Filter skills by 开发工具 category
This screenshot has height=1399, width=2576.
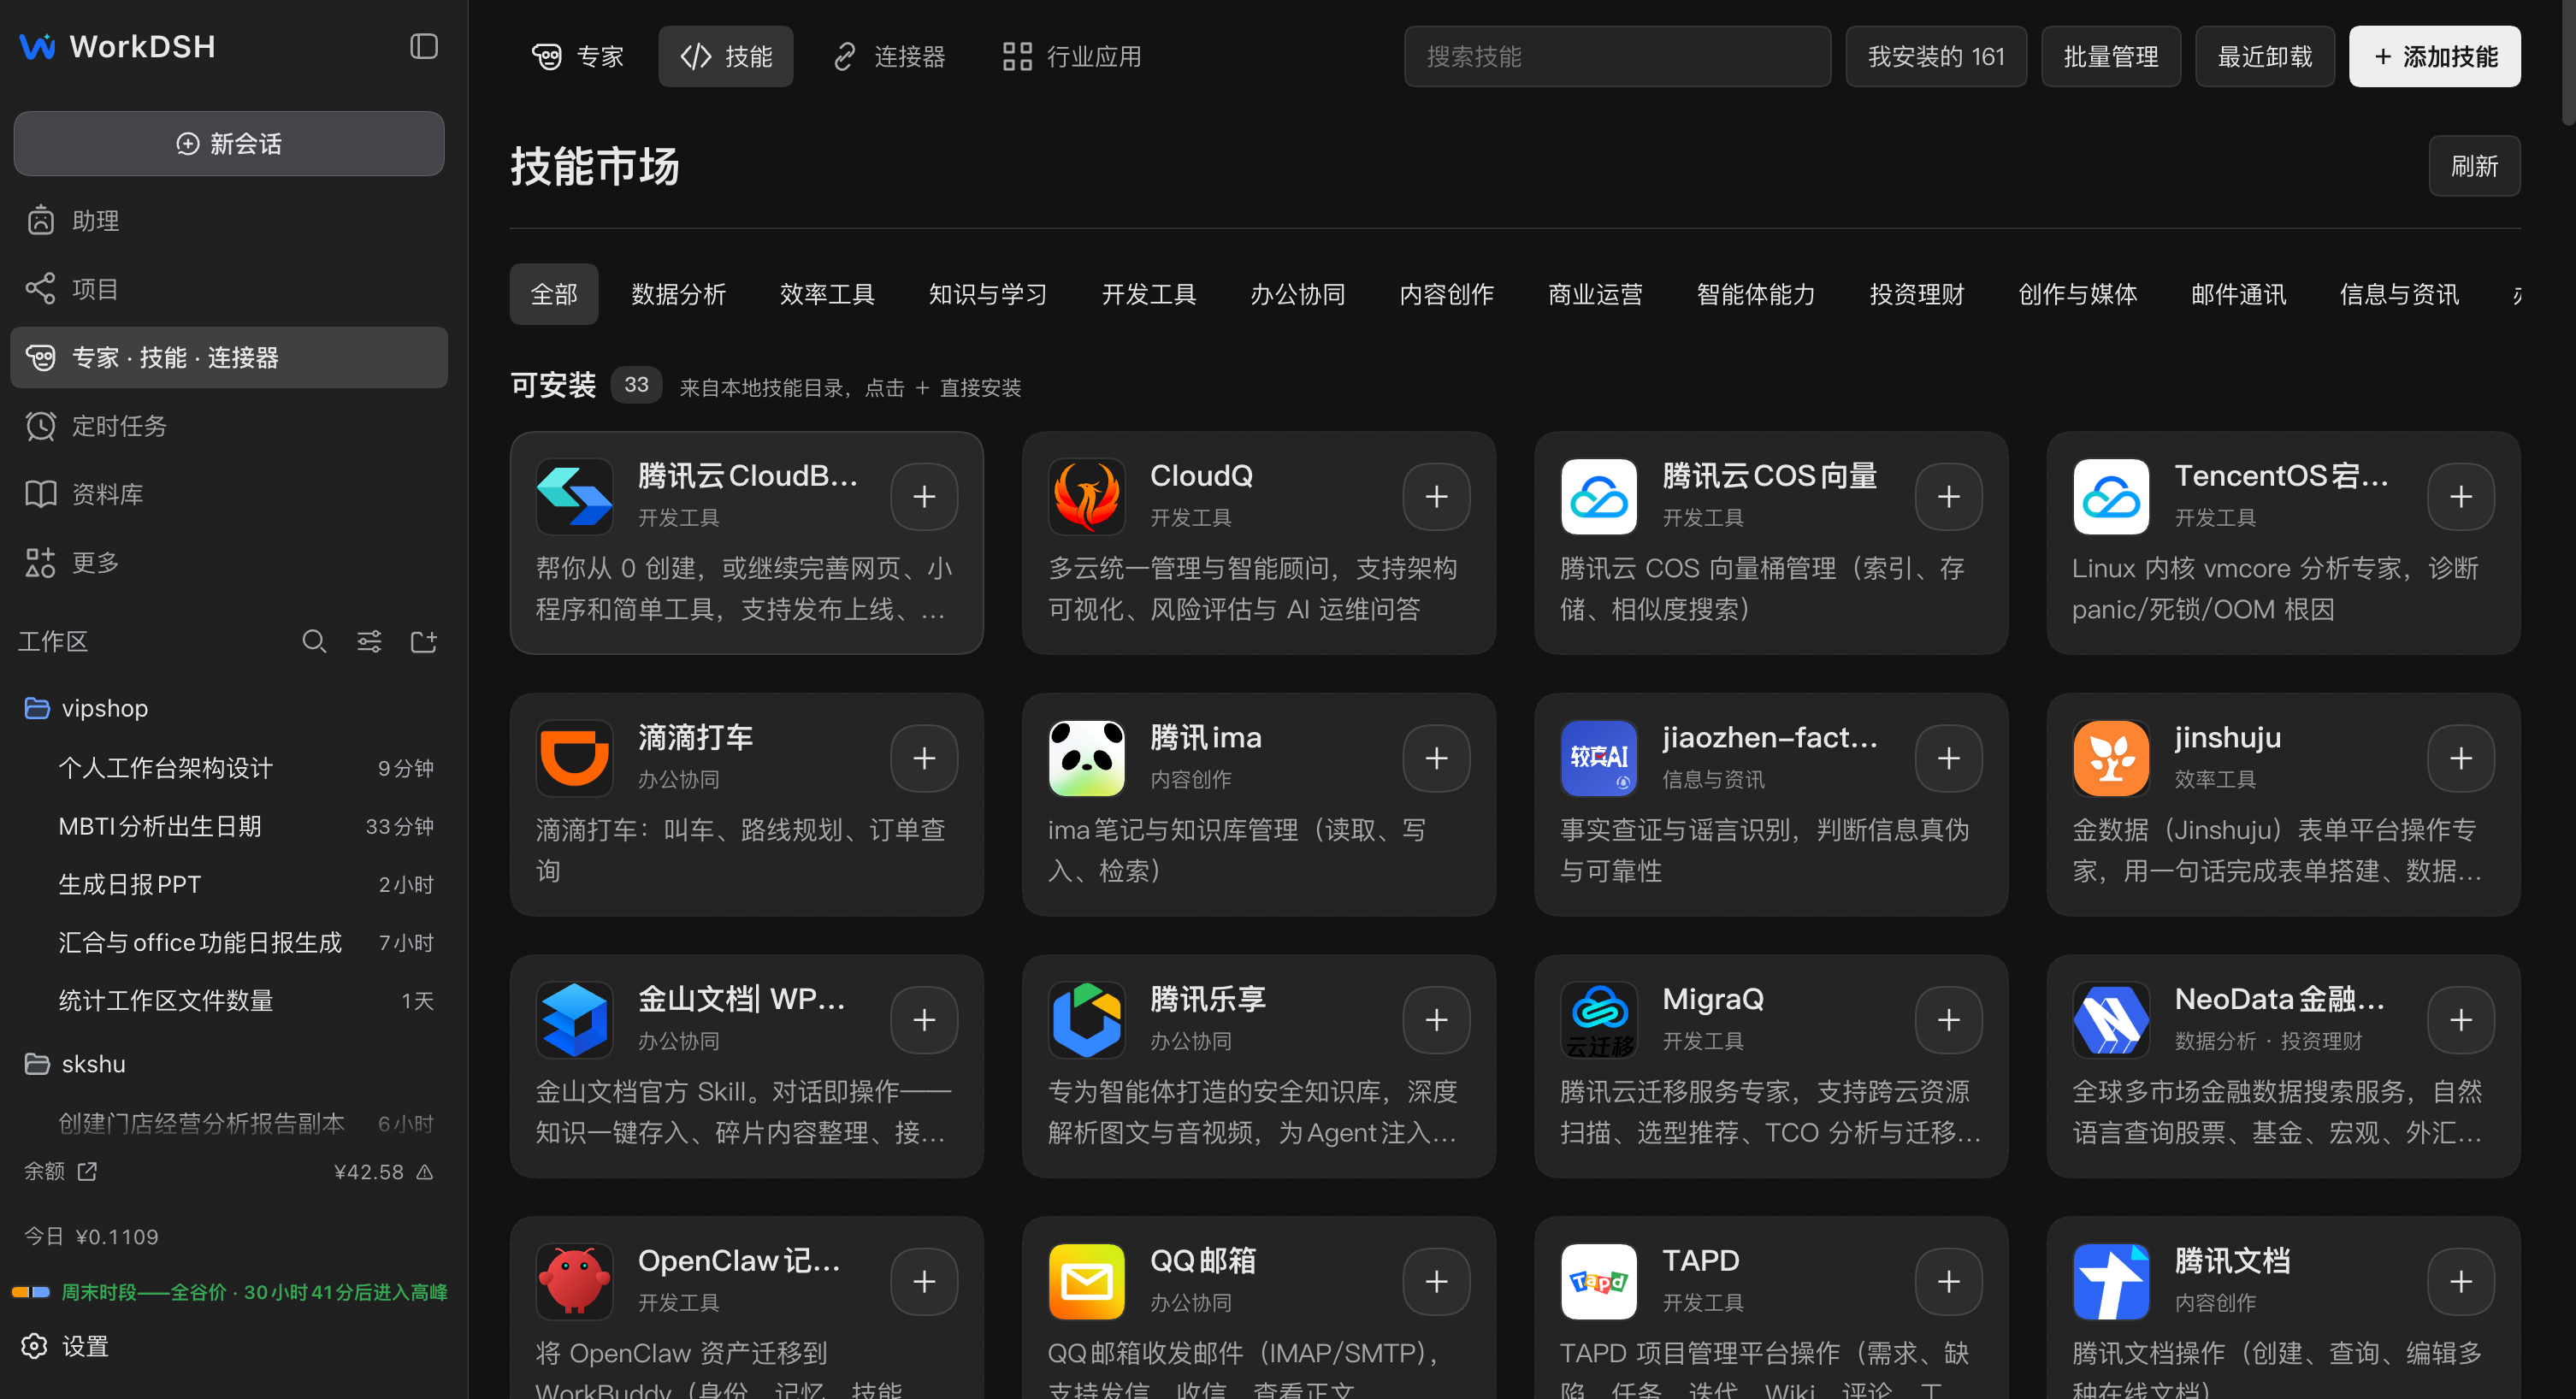click(1148, 294)
